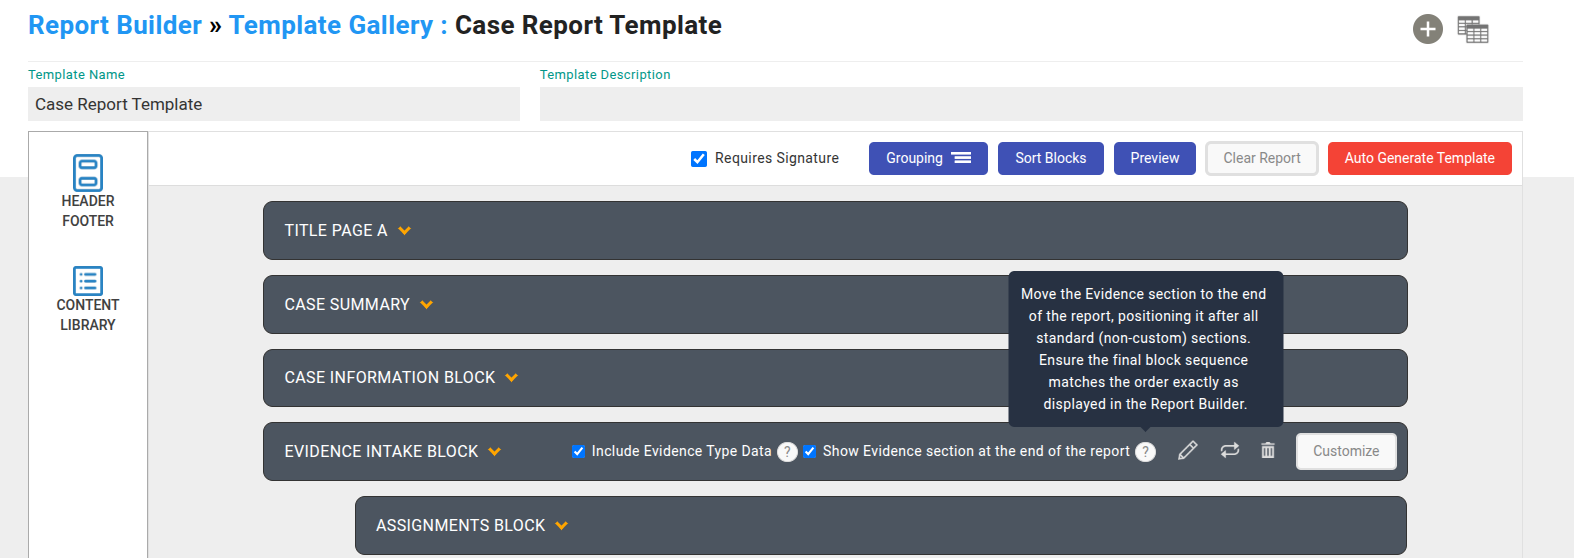Expand the Case Summary block chevron
The height and width of the screenshot is (558, 1574).
point(427,305)
